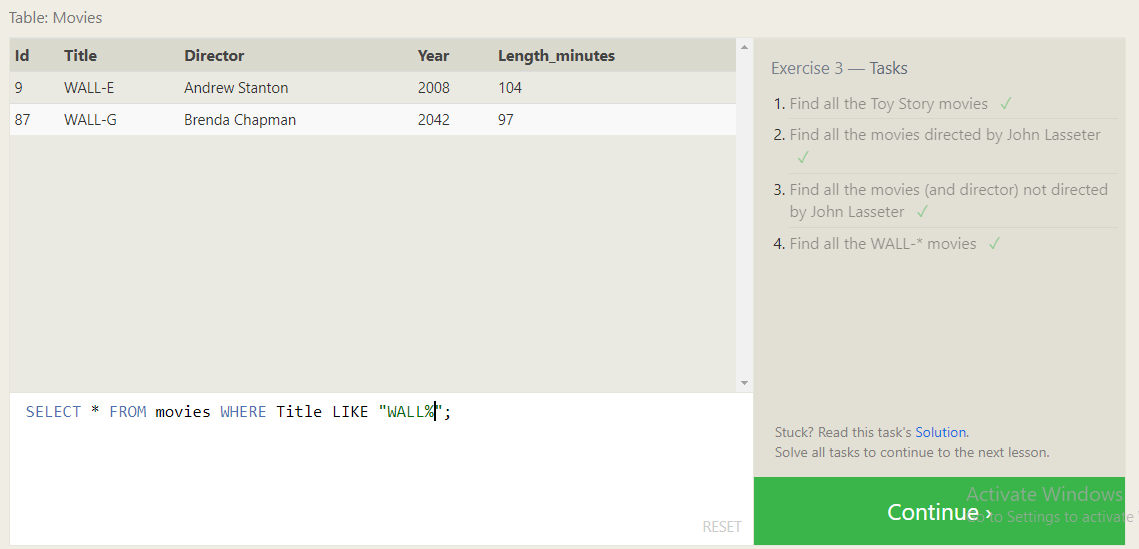Click the Id cell with value 9
This screenshot has width=1139, height=549.
point(18,88)
